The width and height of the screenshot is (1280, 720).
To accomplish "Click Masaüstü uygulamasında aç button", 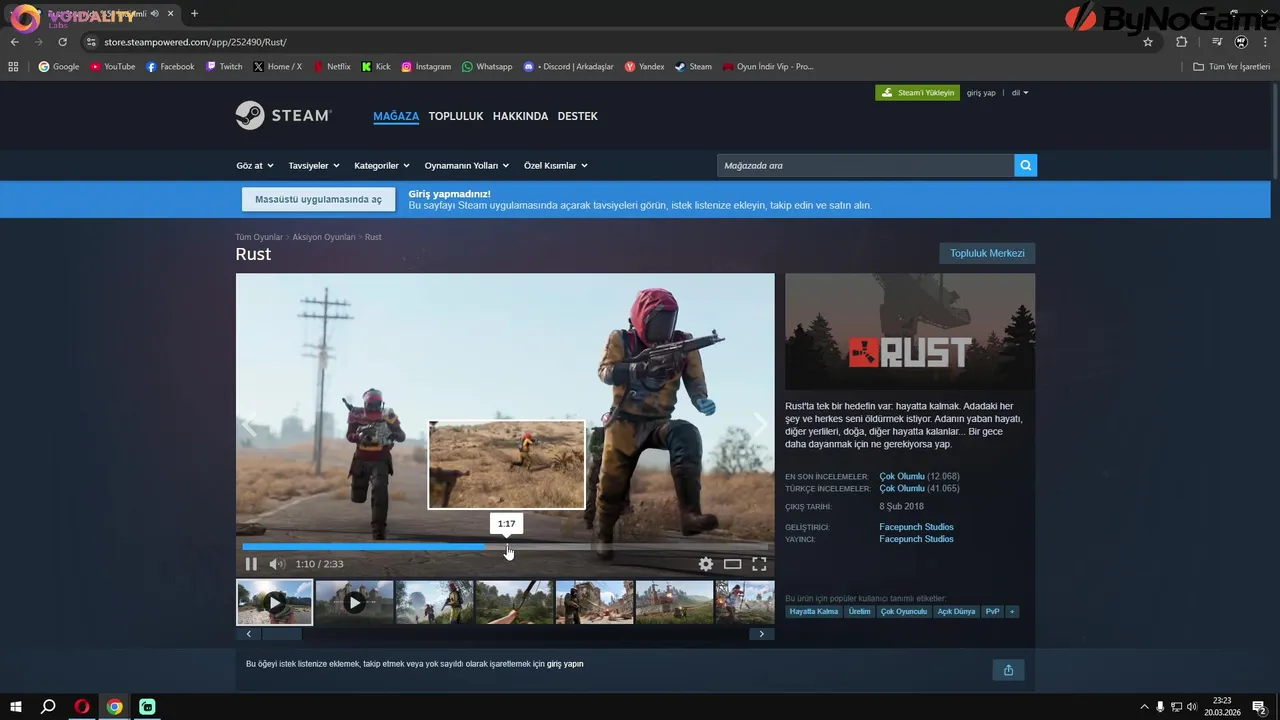I will 318,199.
